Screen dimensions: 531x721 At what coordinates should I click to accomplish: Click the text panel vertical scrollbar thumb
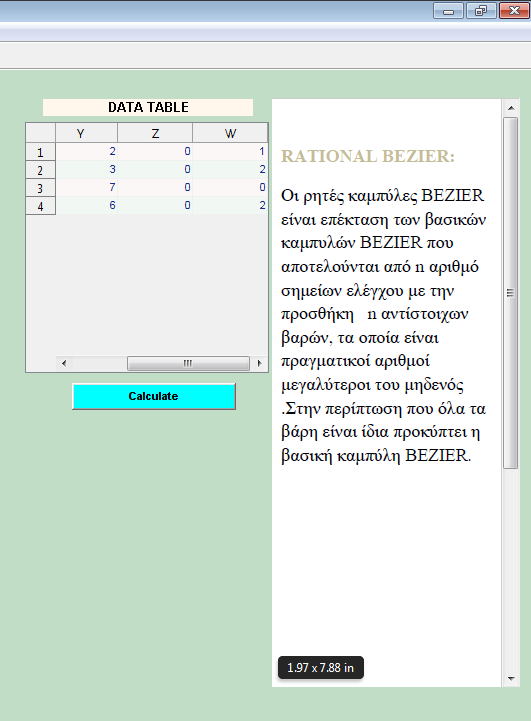[x=511, y=293]
